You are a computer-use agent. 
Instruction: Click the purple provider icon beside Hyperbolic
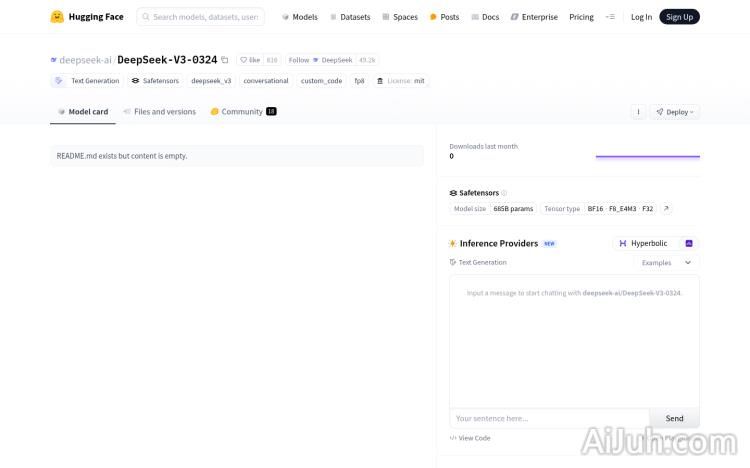pos(688,243)
